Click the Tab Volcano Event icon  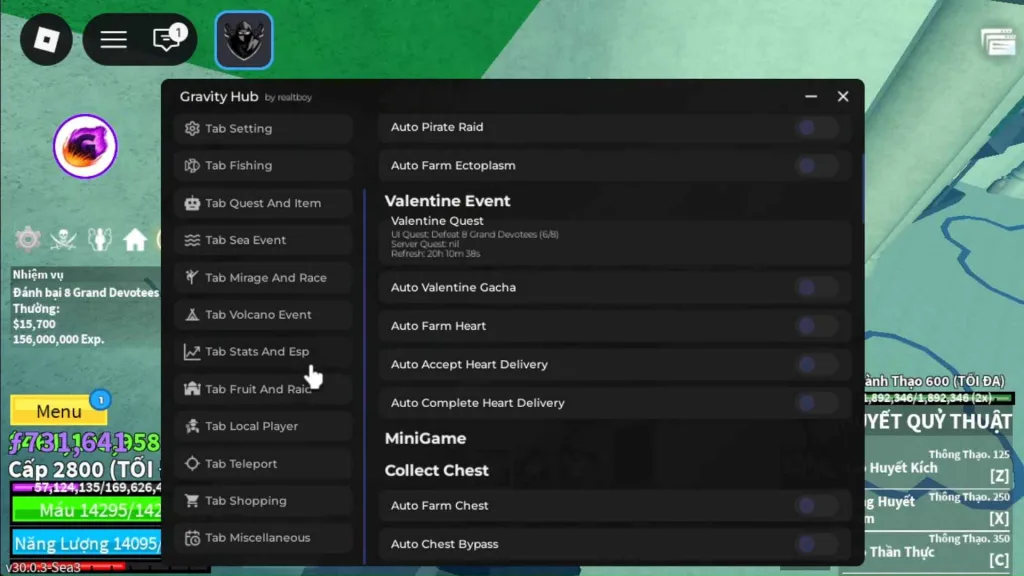tap(192, 315)
